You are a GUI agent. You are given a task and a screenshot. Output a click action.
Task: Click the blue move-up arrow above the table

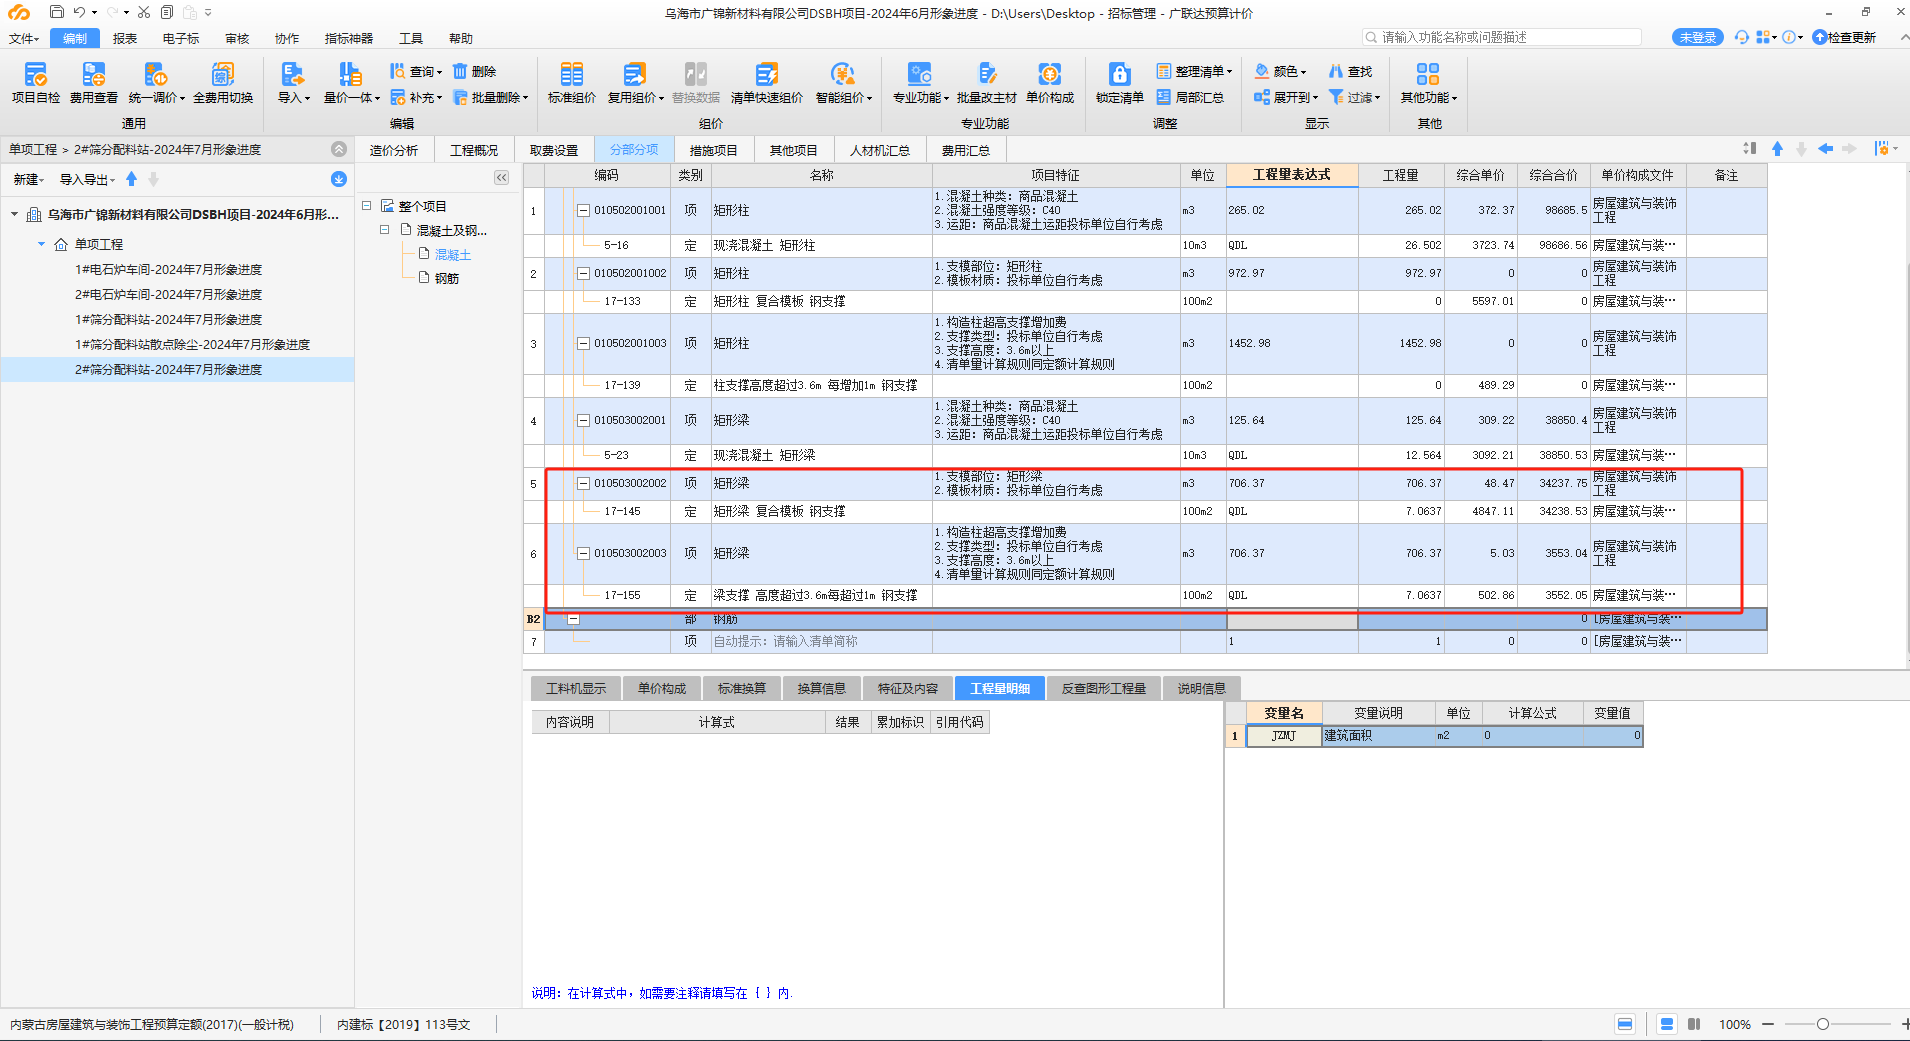[1777, 149]
